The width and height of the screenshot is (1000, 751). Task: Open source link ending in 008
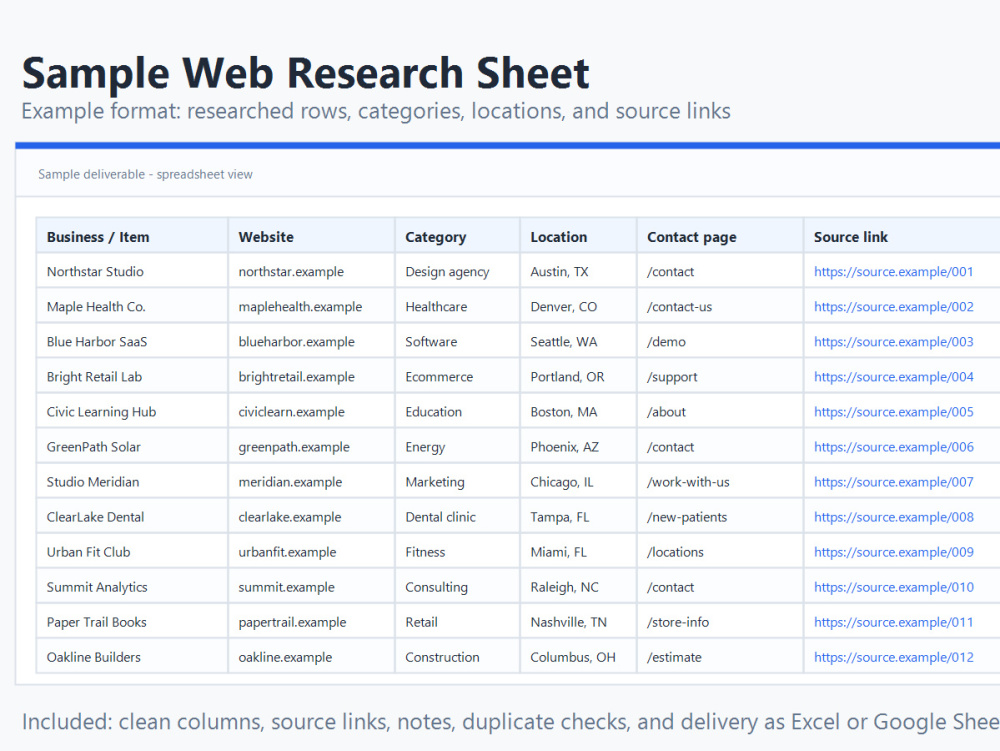coord(893,517)
